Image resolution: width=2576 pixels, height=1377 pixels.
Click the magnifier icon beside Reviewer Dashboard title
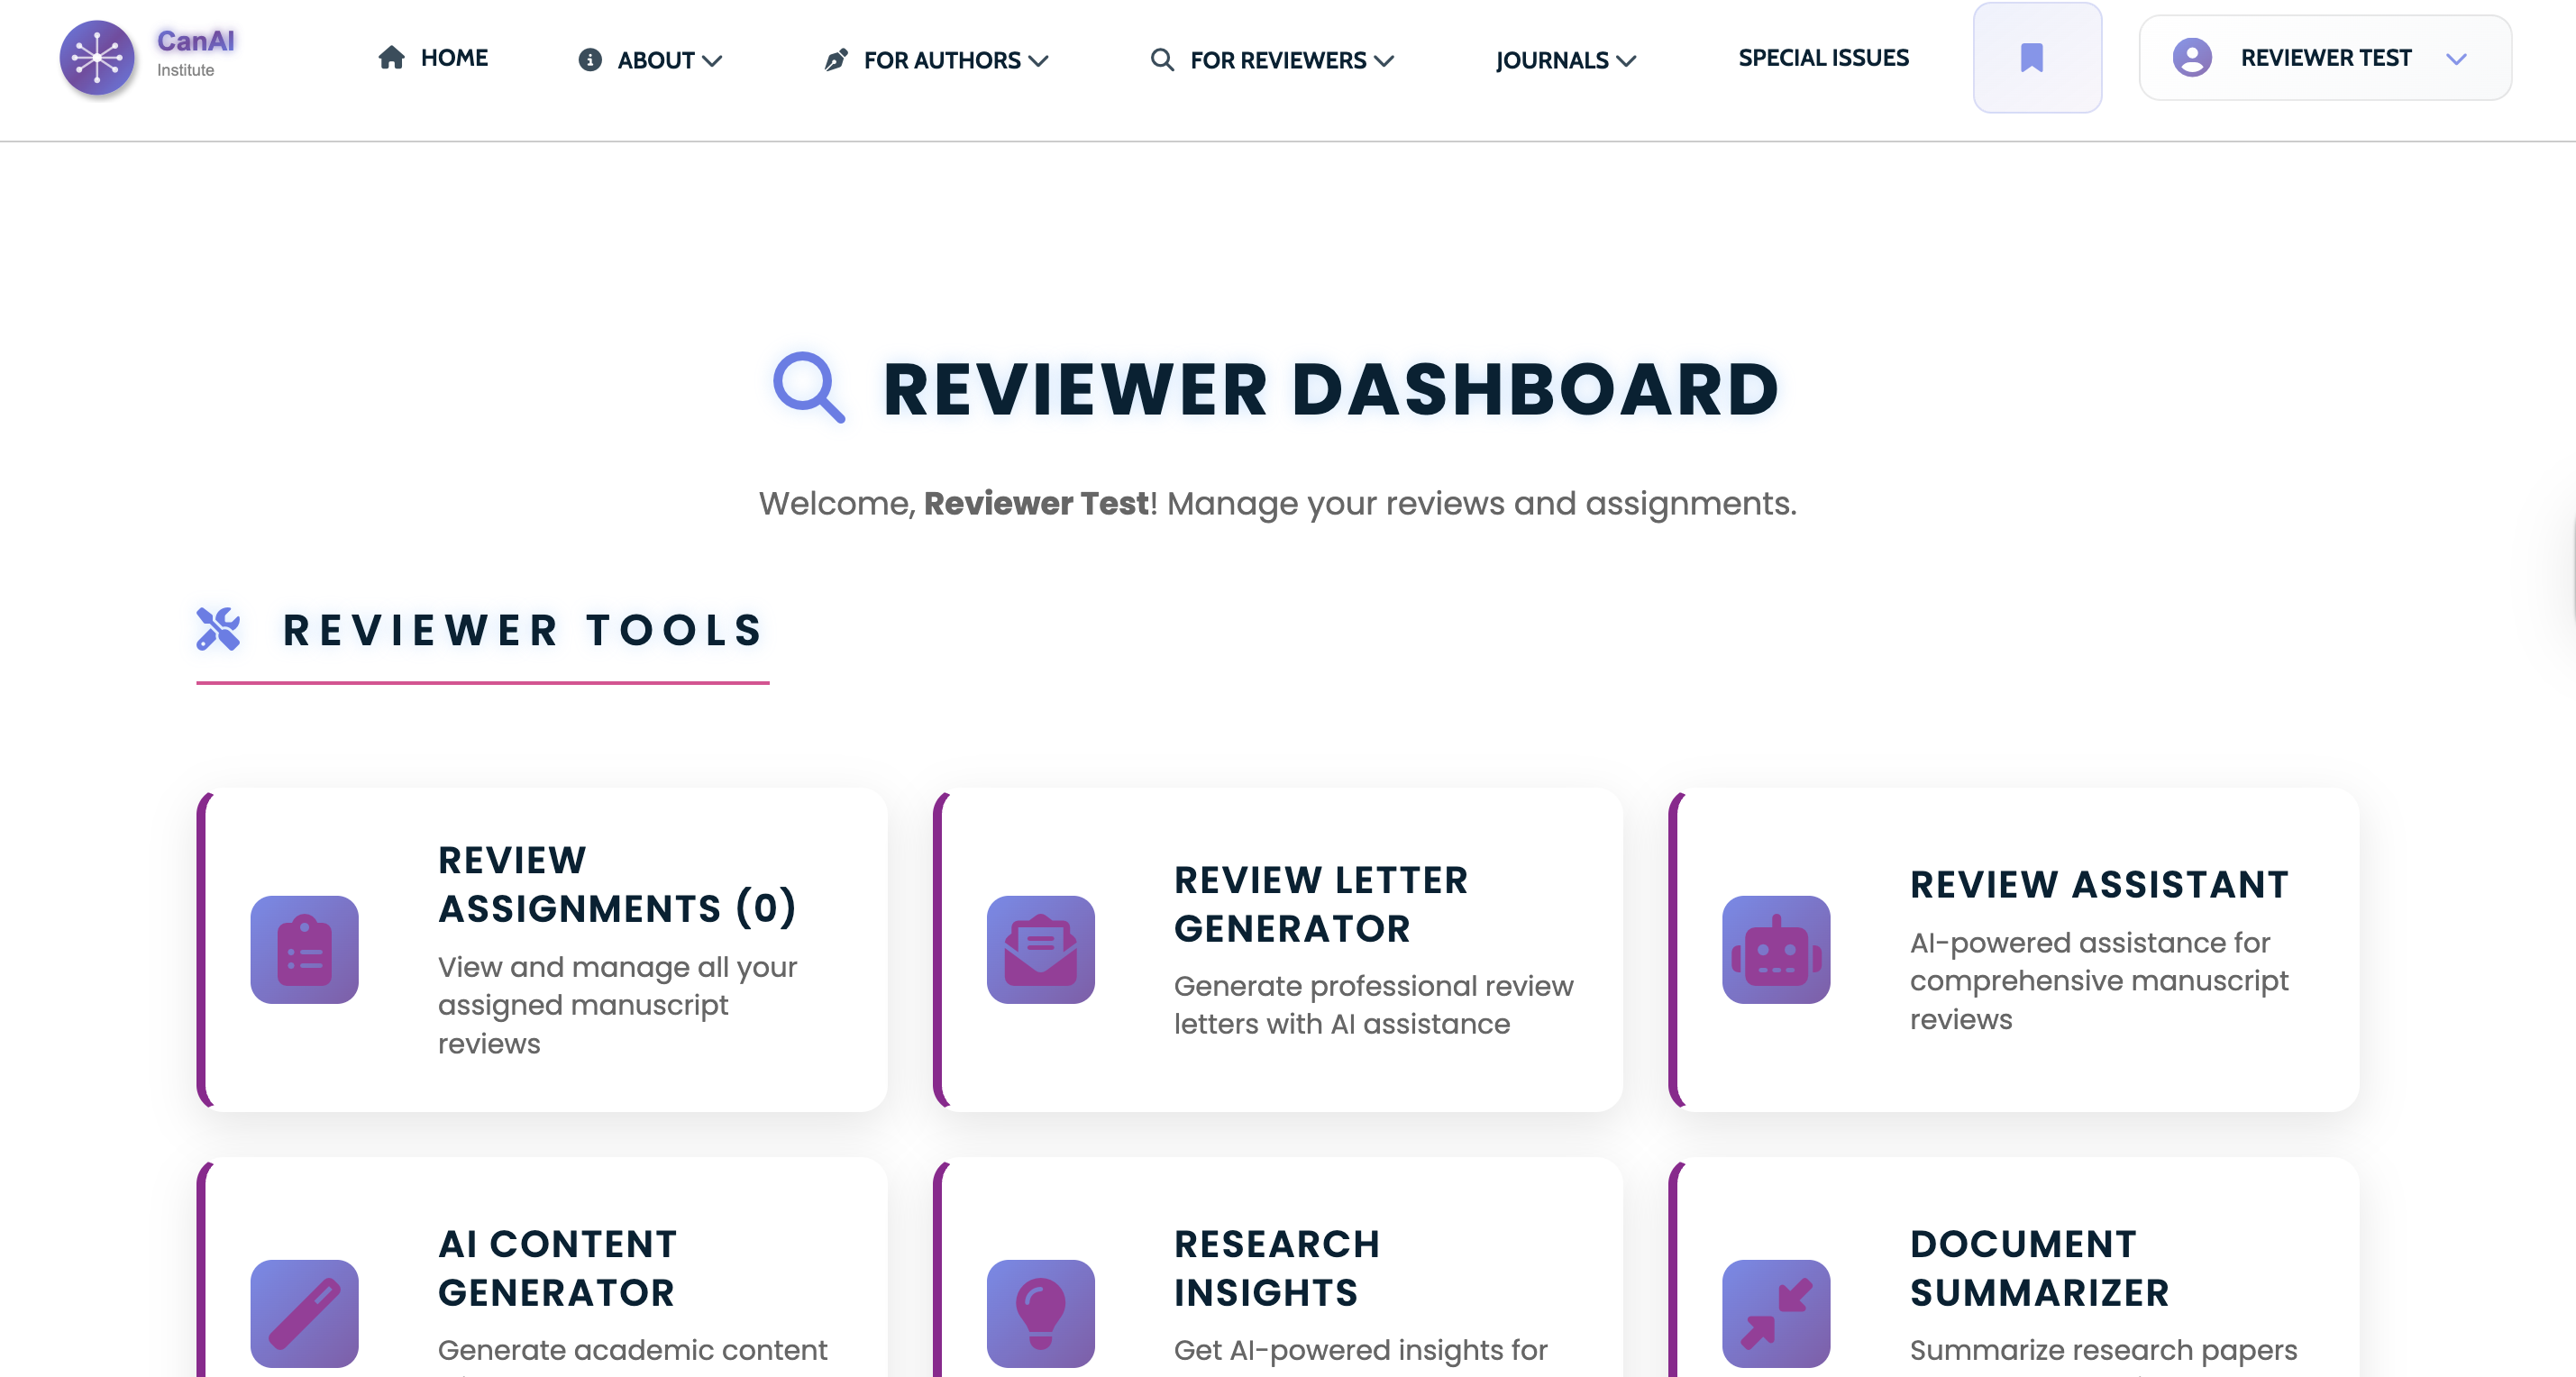click(x=809, y=387)
